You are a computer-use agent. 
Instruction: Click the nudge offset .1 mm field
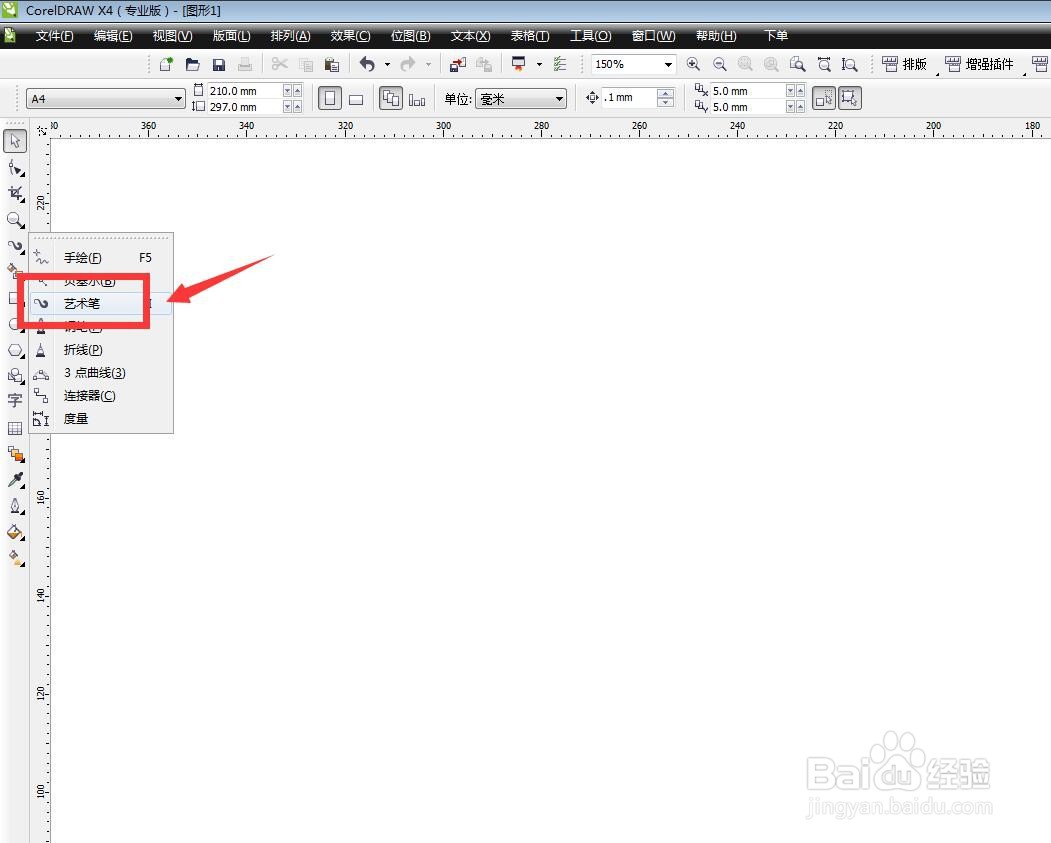[628, 98]
